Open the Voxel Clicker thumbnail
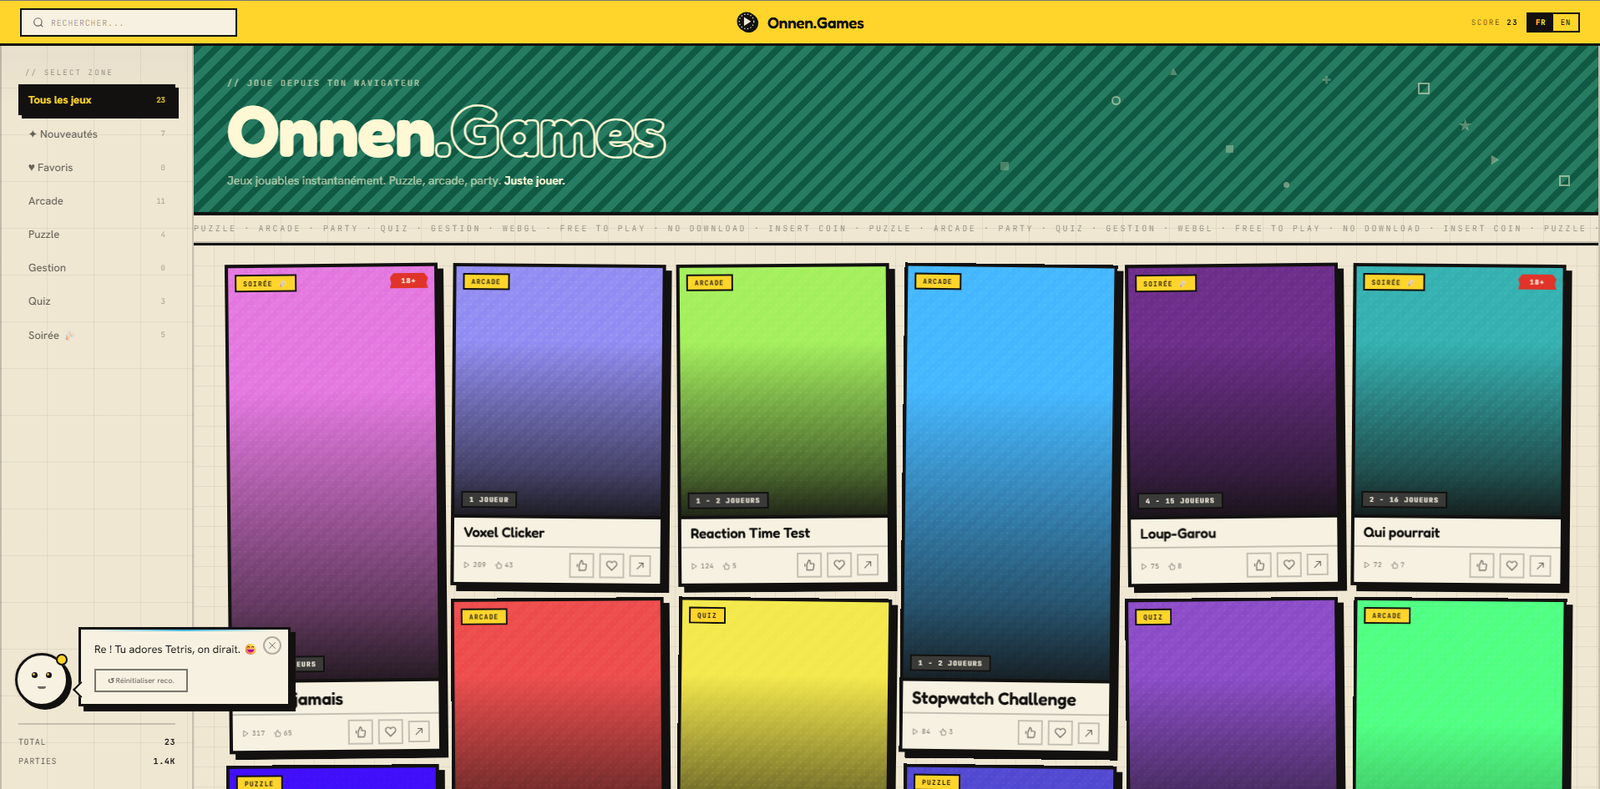The width and height of the screenshot is (1600, 789). pos(558,392)
